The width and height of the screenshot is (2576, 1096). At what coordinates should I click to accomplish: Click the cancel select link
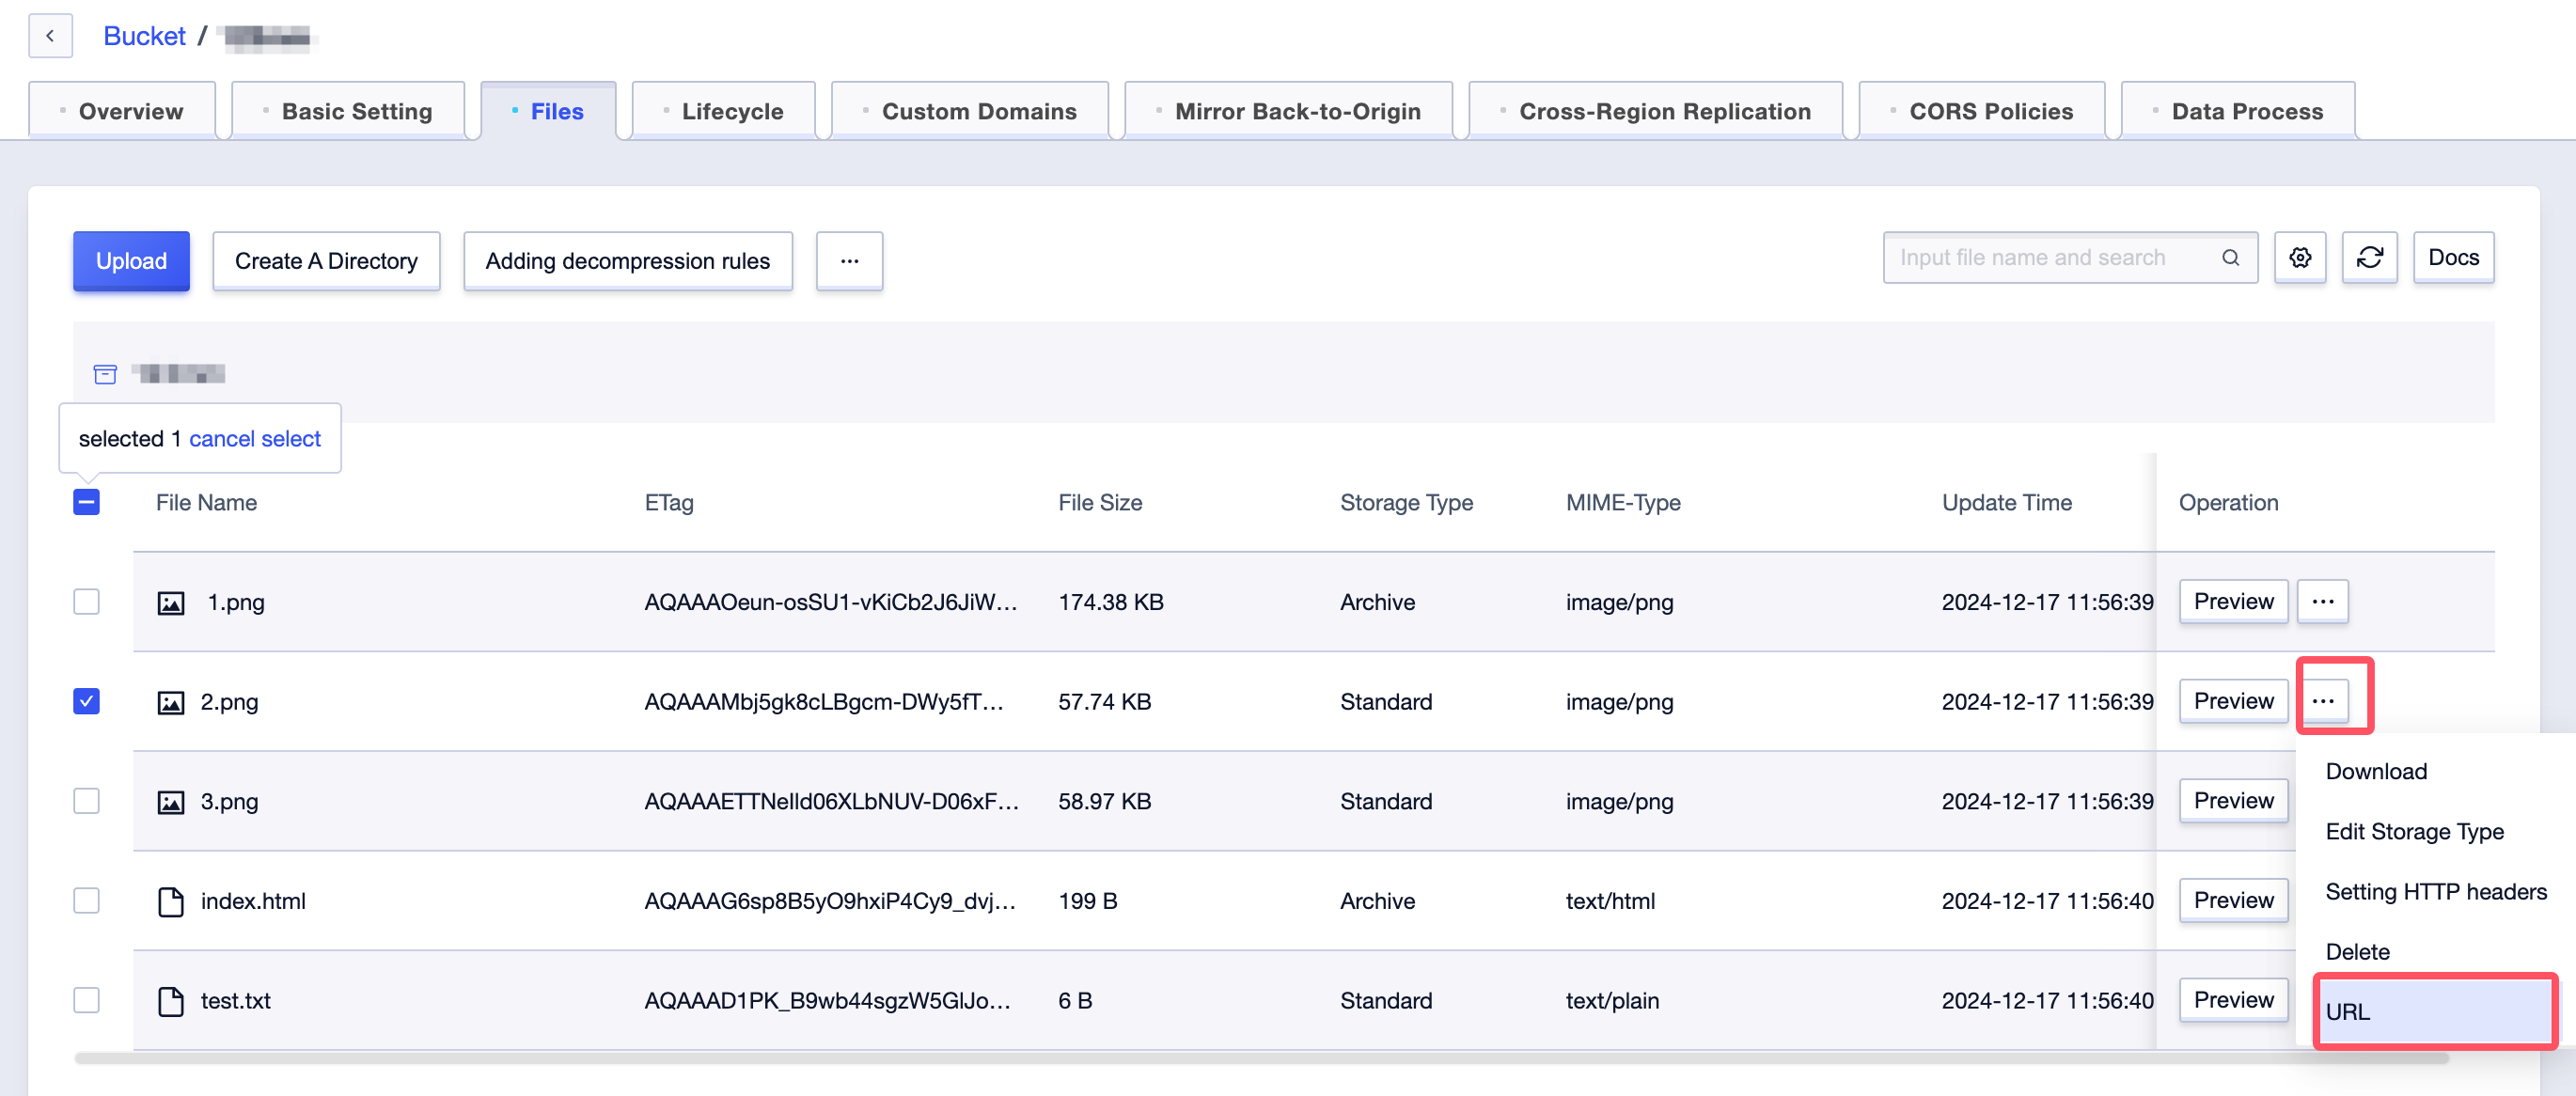click(255, 439)
